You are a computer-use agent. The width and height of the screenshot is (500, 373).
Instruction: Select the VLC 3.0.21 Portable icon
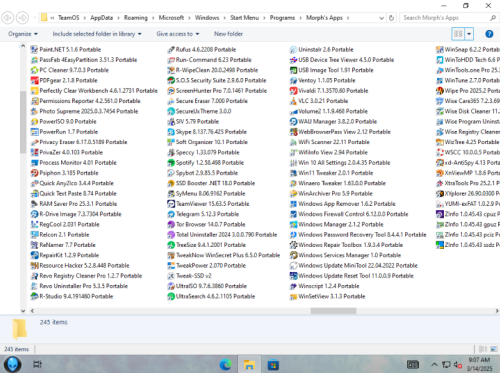tap(293, 101)
